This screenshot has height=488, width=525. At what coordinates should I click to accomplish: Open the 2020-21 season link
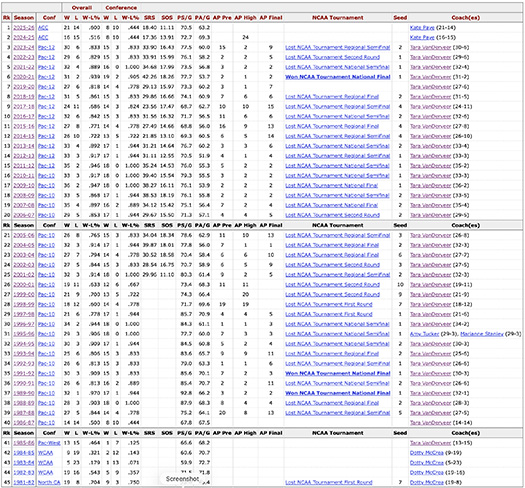point(24,77)
